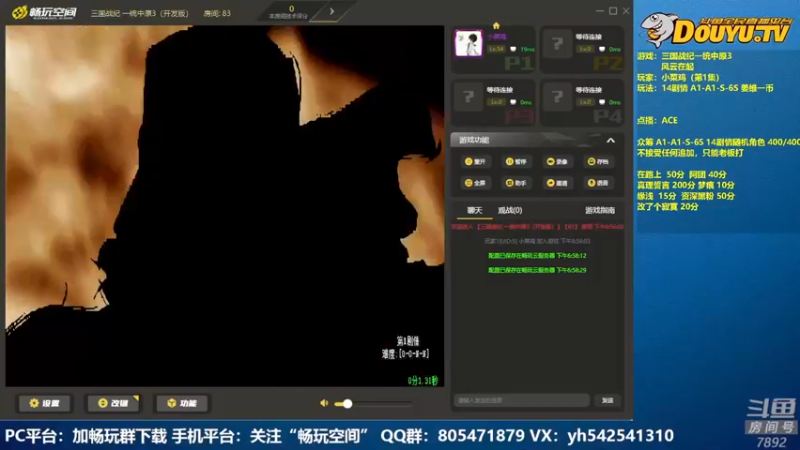The width and height of the screenshot is (800, 450).
Task: Click the red system message in chat
Action: click(537, 227)
